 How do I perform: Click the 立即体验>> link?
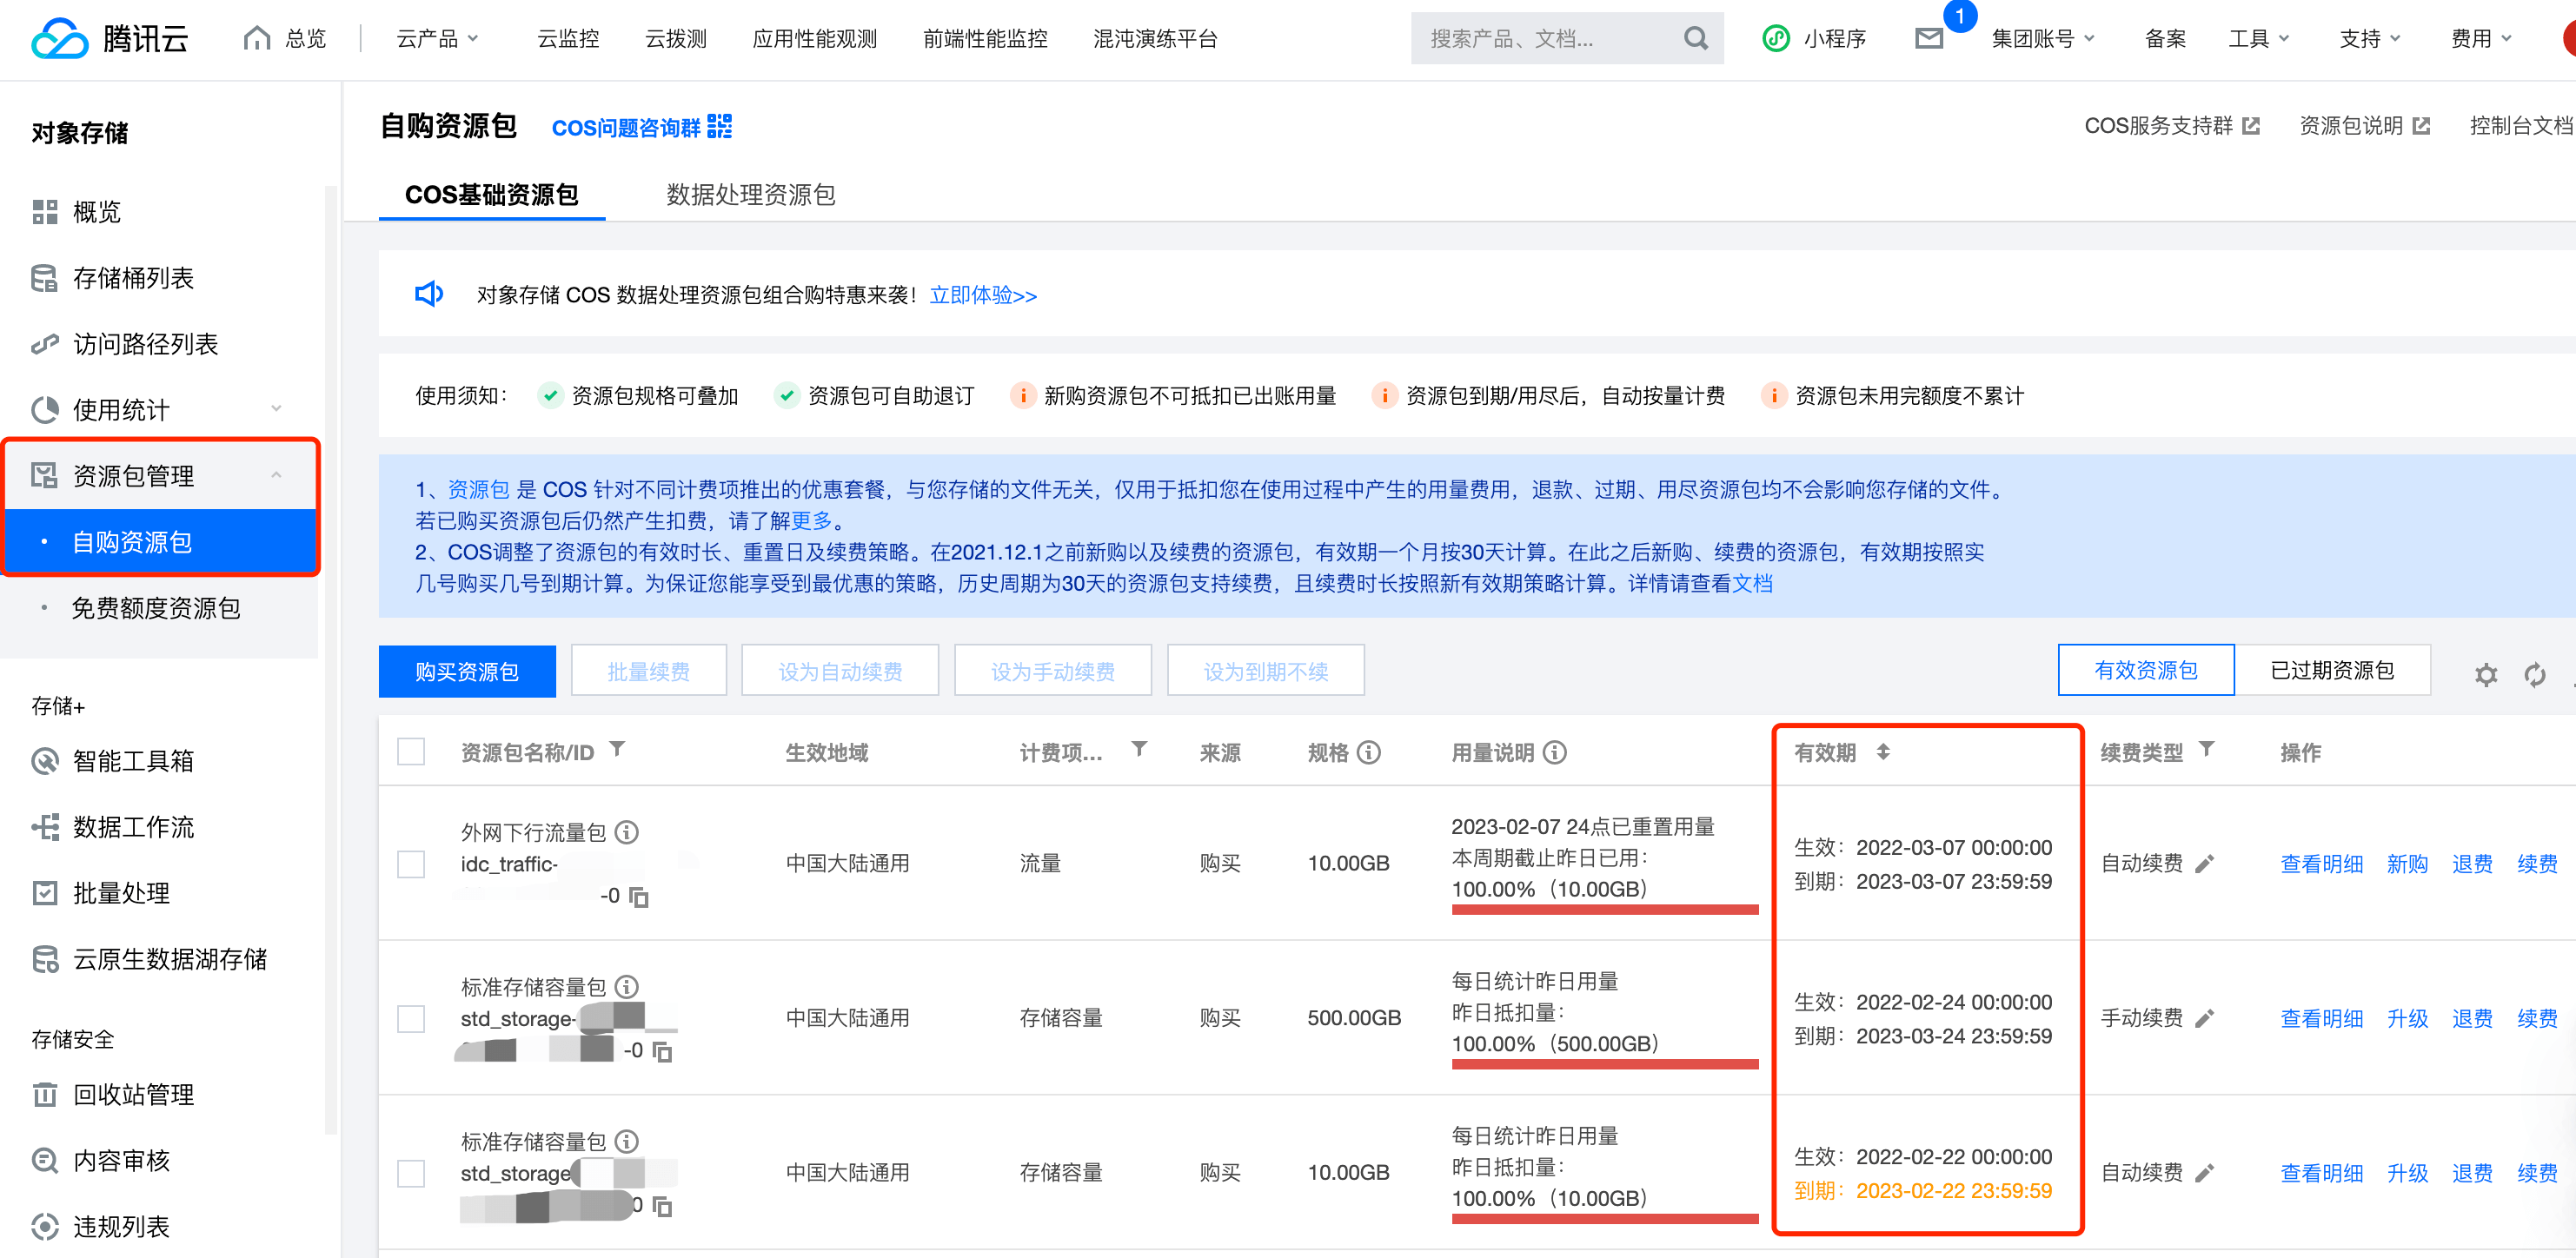pyautogui.click(x=983, y=295)
